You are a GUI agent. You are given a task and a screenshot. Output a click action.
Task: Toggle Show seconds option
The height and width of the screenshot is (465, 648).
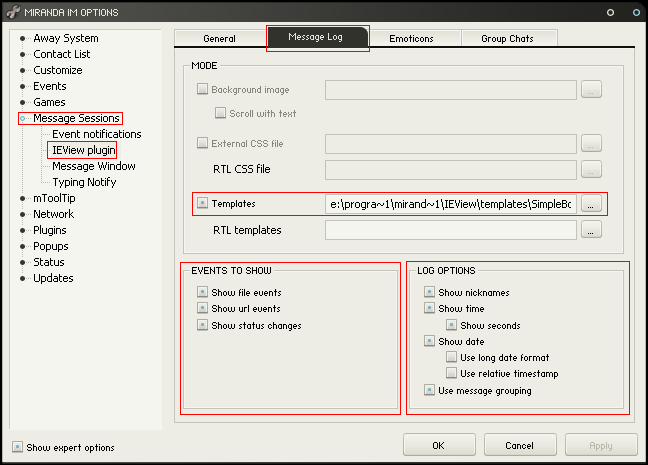pos(451,325)
